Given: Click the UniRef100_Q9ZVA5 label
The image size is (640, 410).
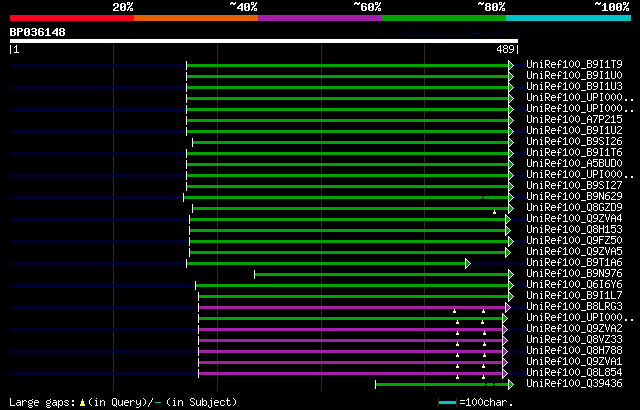Looking at the screenshot, I should (x=574, y=252).
